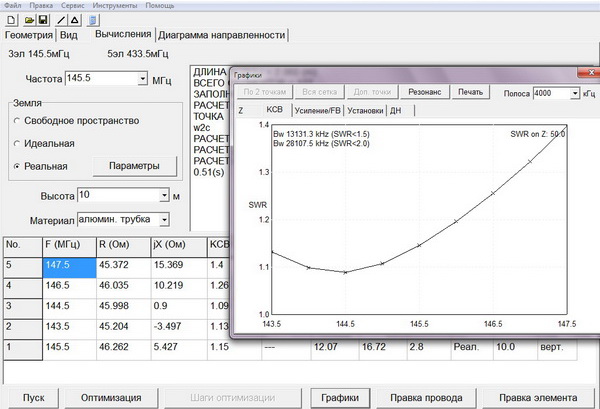The image size is (600, 409).
Task: Click the New file toolbar icon
Action: click(12, 20)
